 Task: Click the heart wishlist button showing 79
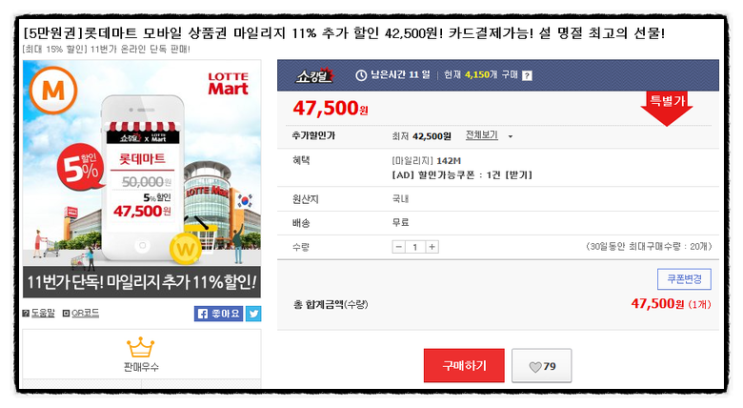click(x=542, y=366)
